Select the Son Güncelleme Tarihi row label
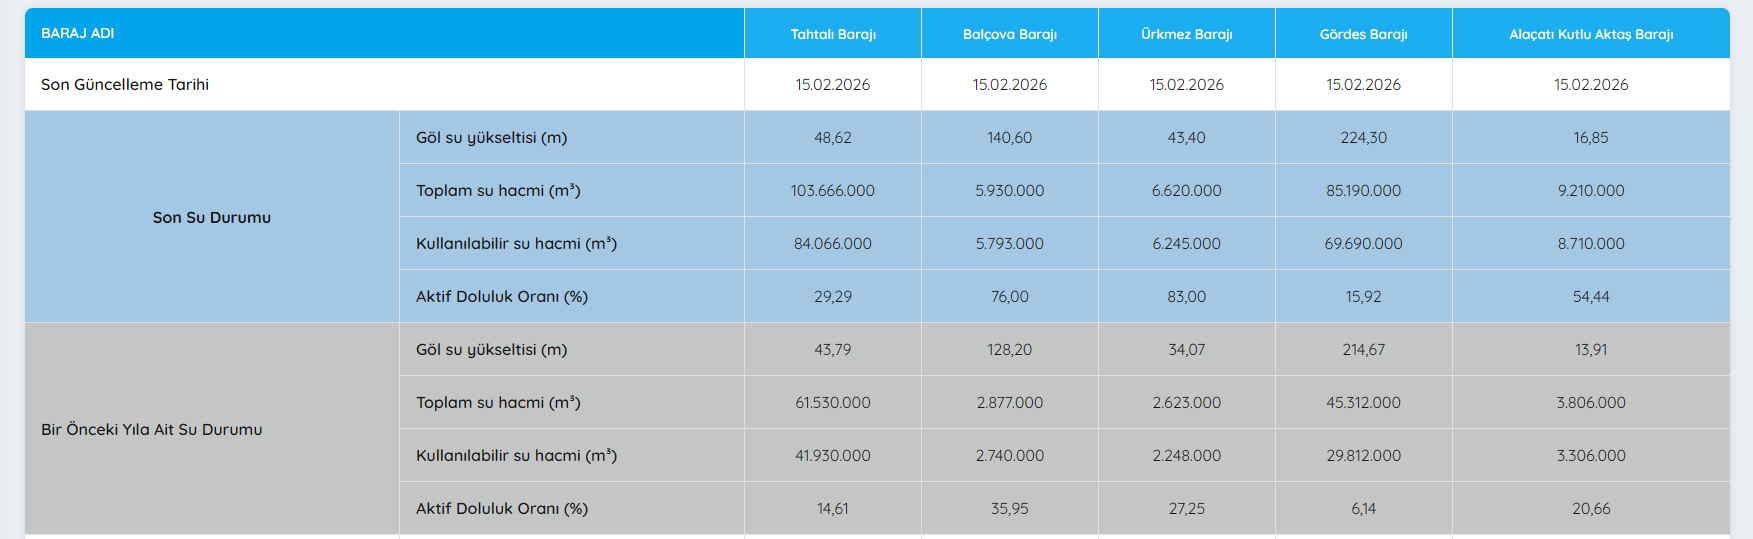 [125, 85]
